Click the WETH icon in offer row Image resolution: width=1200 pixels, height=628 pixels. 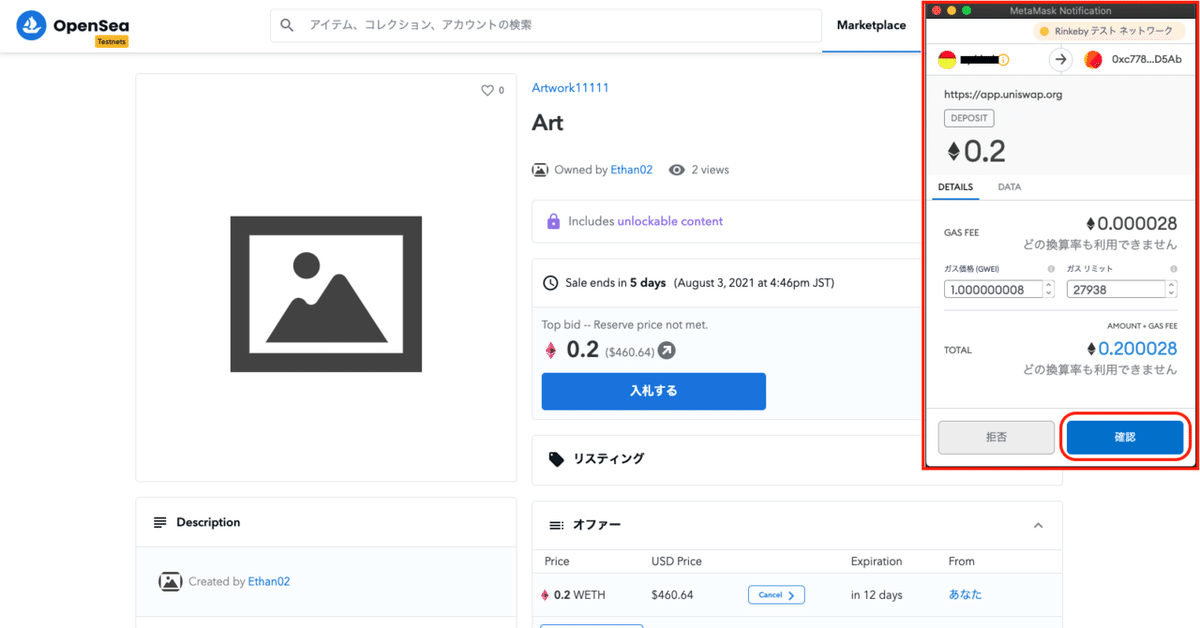pos(545,595)
